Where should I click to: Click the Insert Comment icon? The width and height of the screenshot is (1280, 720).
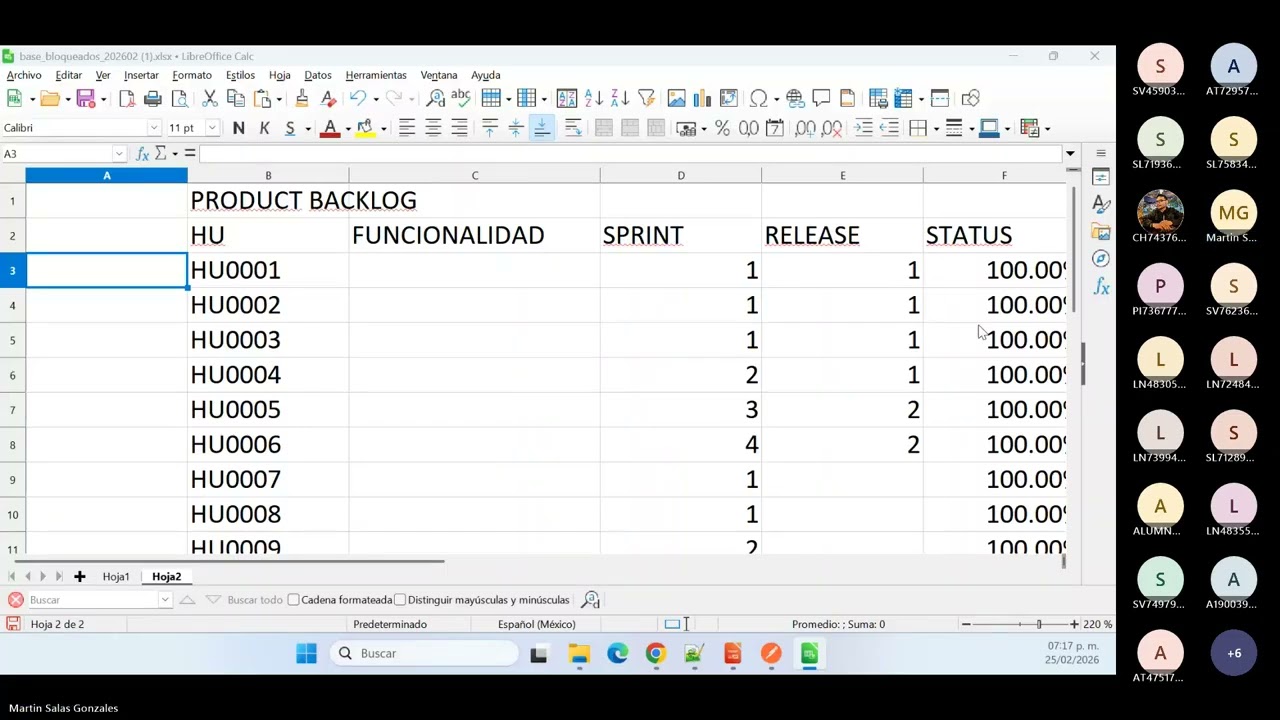[x=821, y=98]
